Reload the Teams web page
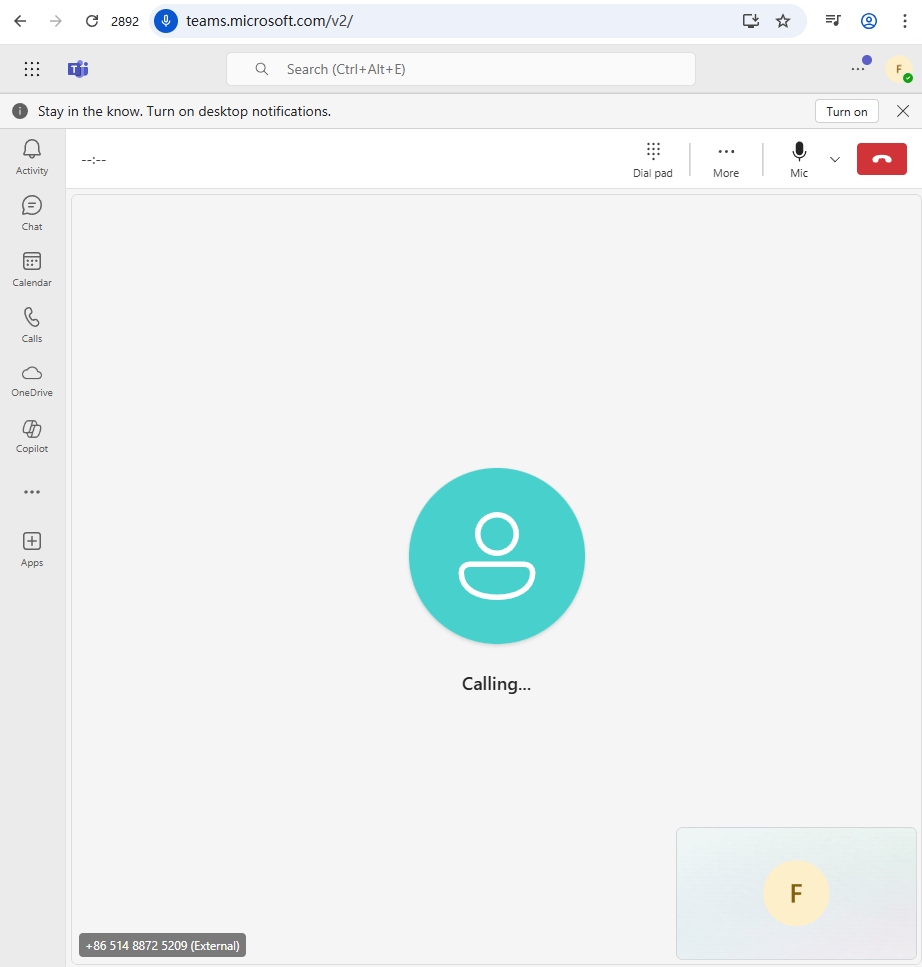 pyautogui.click(x=92, y=21)
